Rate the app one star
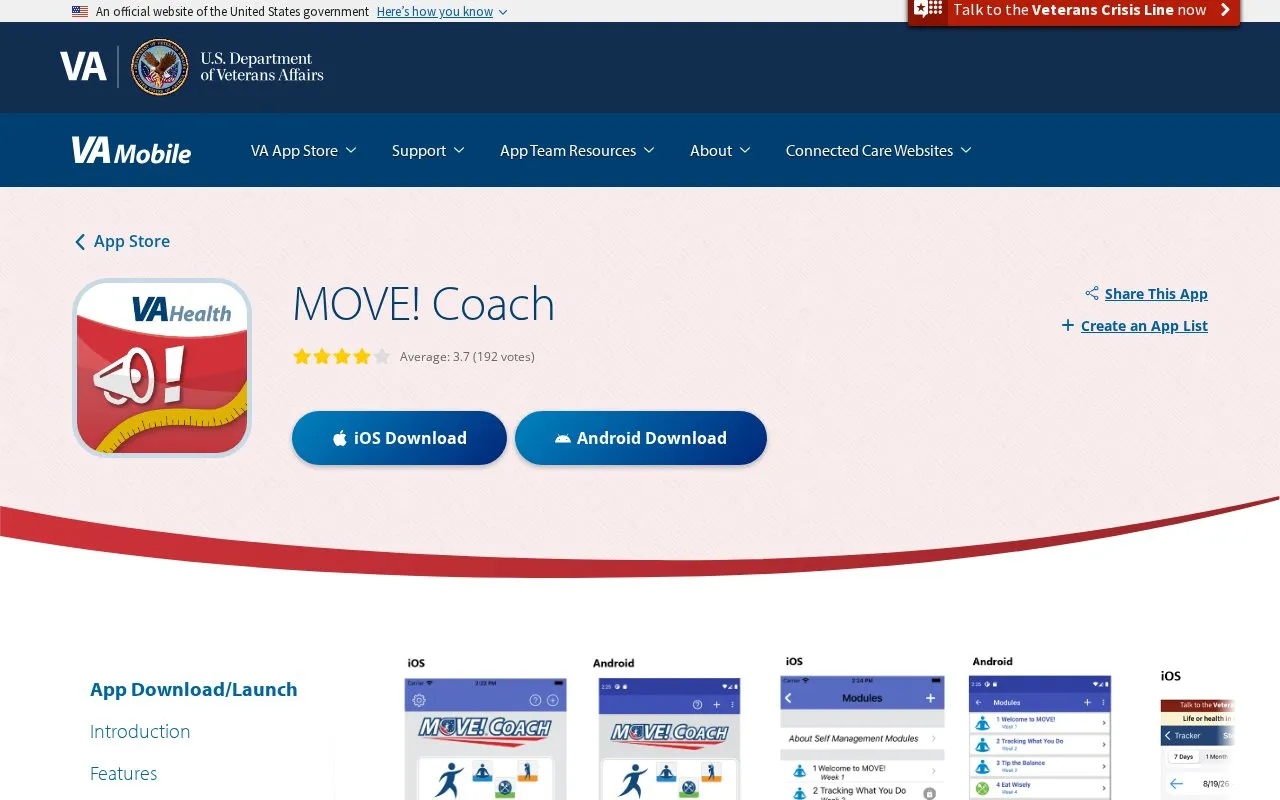This screenshot has height=800, width=1280. pos(301,356)
